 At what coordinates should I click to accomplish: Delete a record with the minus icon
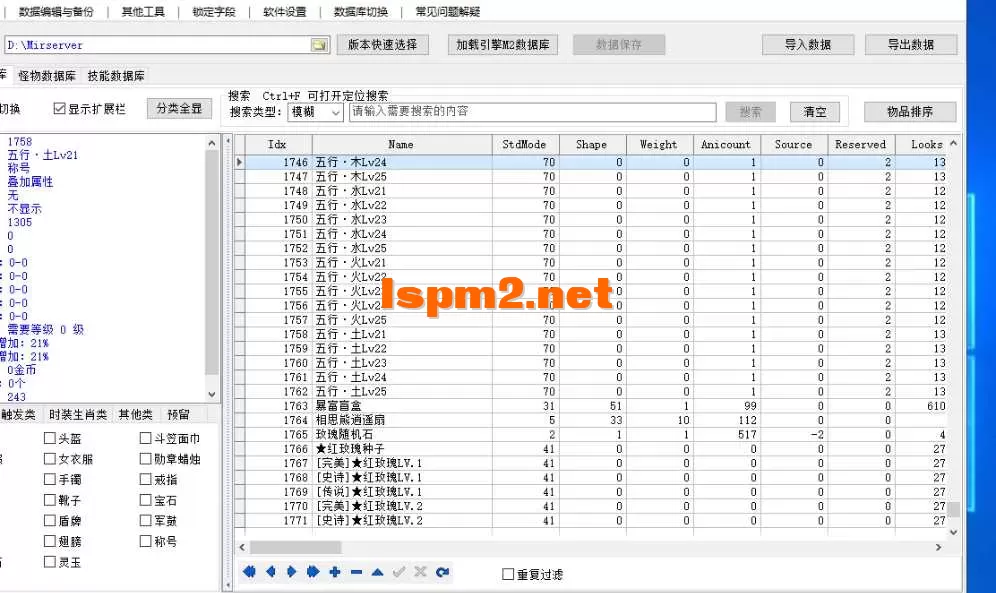click(357, 571)
